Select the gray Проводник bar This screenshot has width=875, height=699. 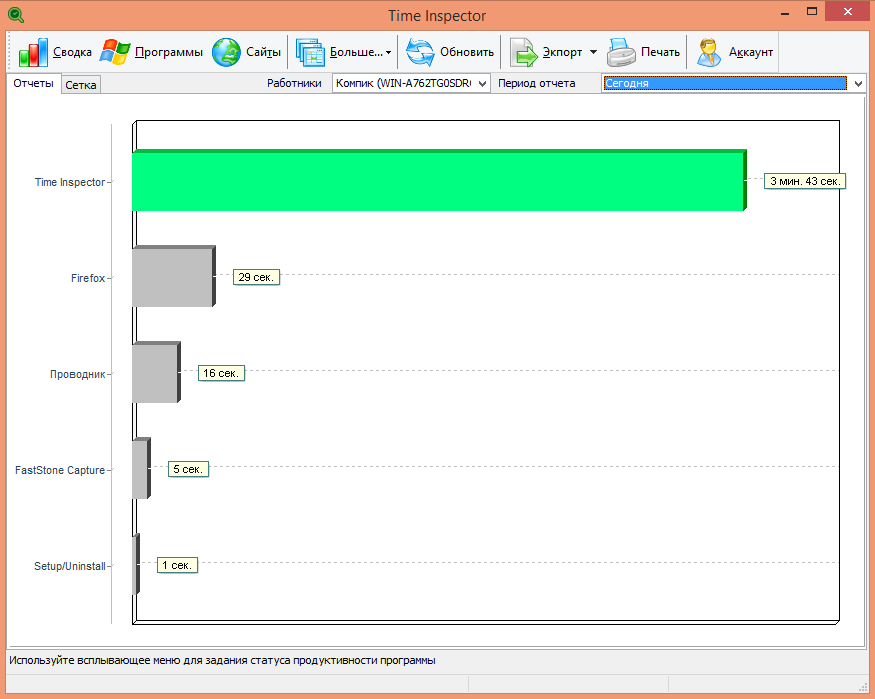[156, 372]
